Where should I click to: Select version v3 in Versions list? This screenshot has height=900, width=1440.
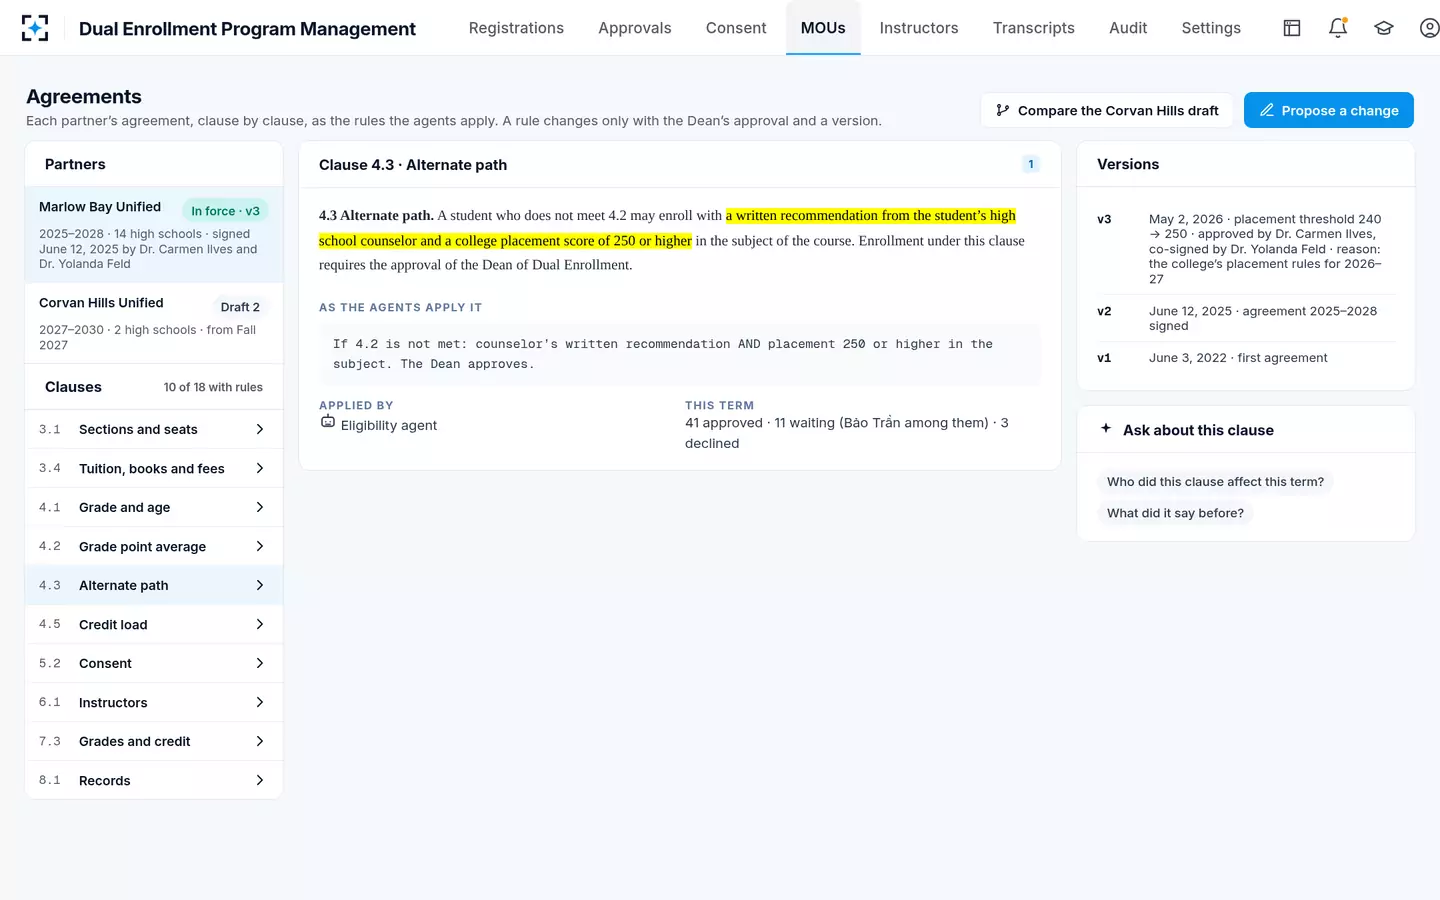coord(1246,249)
